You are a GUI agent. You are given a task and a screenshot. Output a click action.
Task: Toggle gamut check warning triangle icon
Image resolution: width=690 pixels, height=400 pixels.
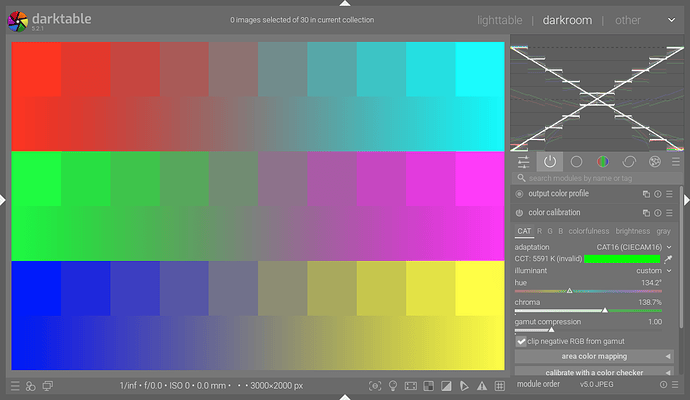(479, 385)
